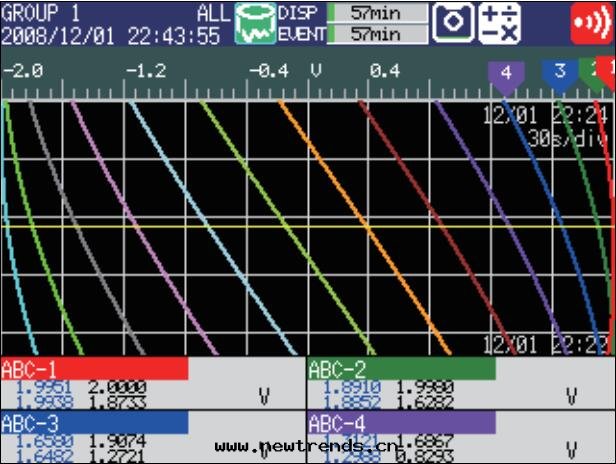Image resolution: width=616 pixels, height=464 pixels.
Task: Click the ALL display mode label
Action: 213,13
